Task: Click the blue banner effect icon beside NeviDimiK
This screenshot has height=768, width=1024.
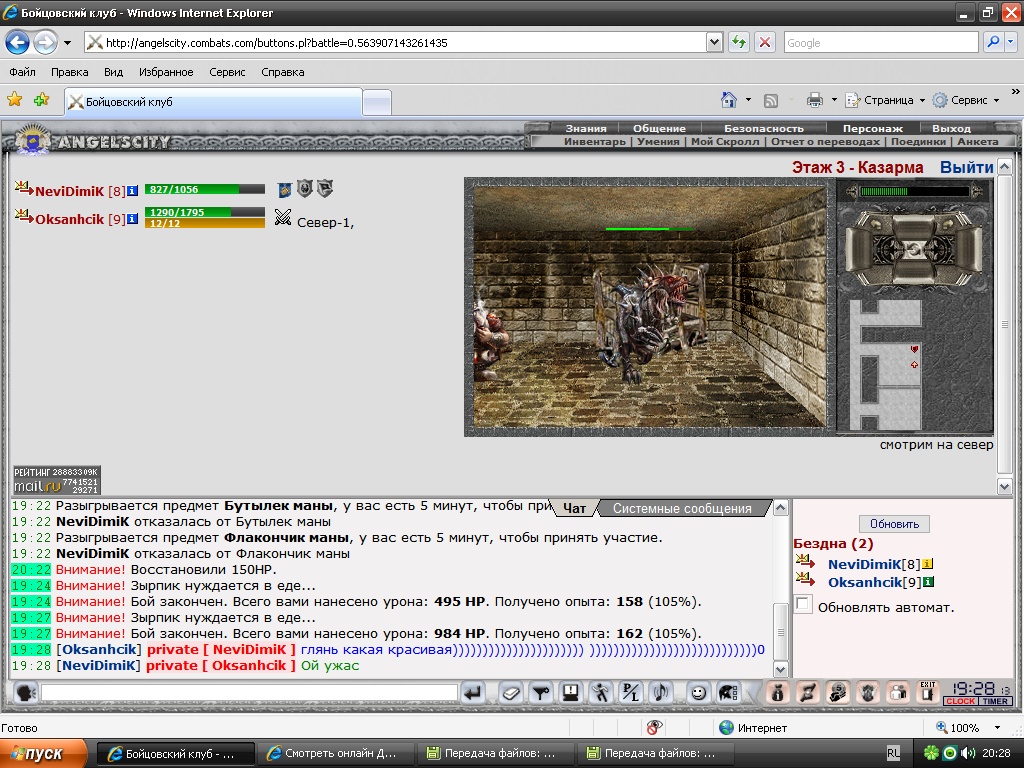Action: pos(284,190)
